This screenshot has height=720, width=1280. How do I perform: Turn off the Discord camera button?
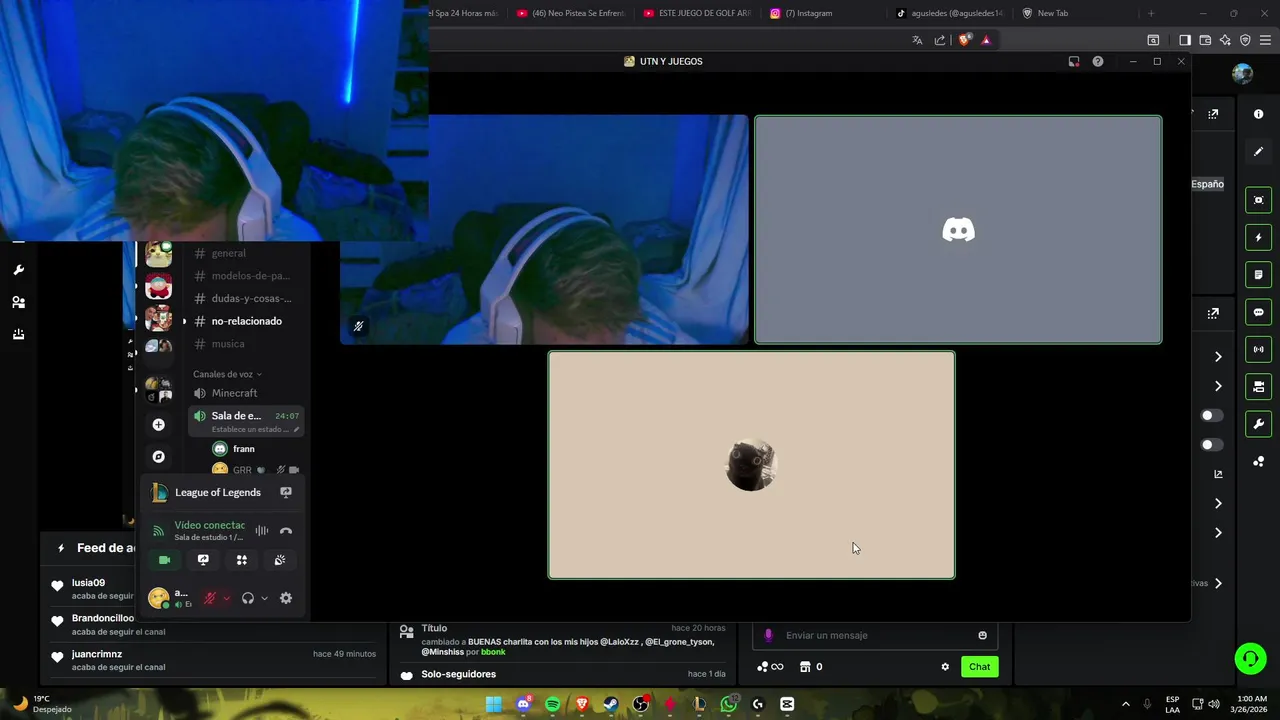pyautogui.click(x=165, y=560)
